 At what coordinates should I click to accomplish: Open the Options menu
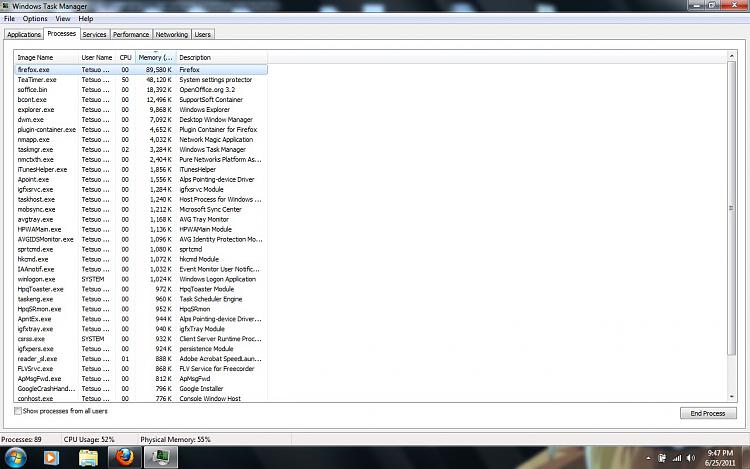(x=35, y=19)
